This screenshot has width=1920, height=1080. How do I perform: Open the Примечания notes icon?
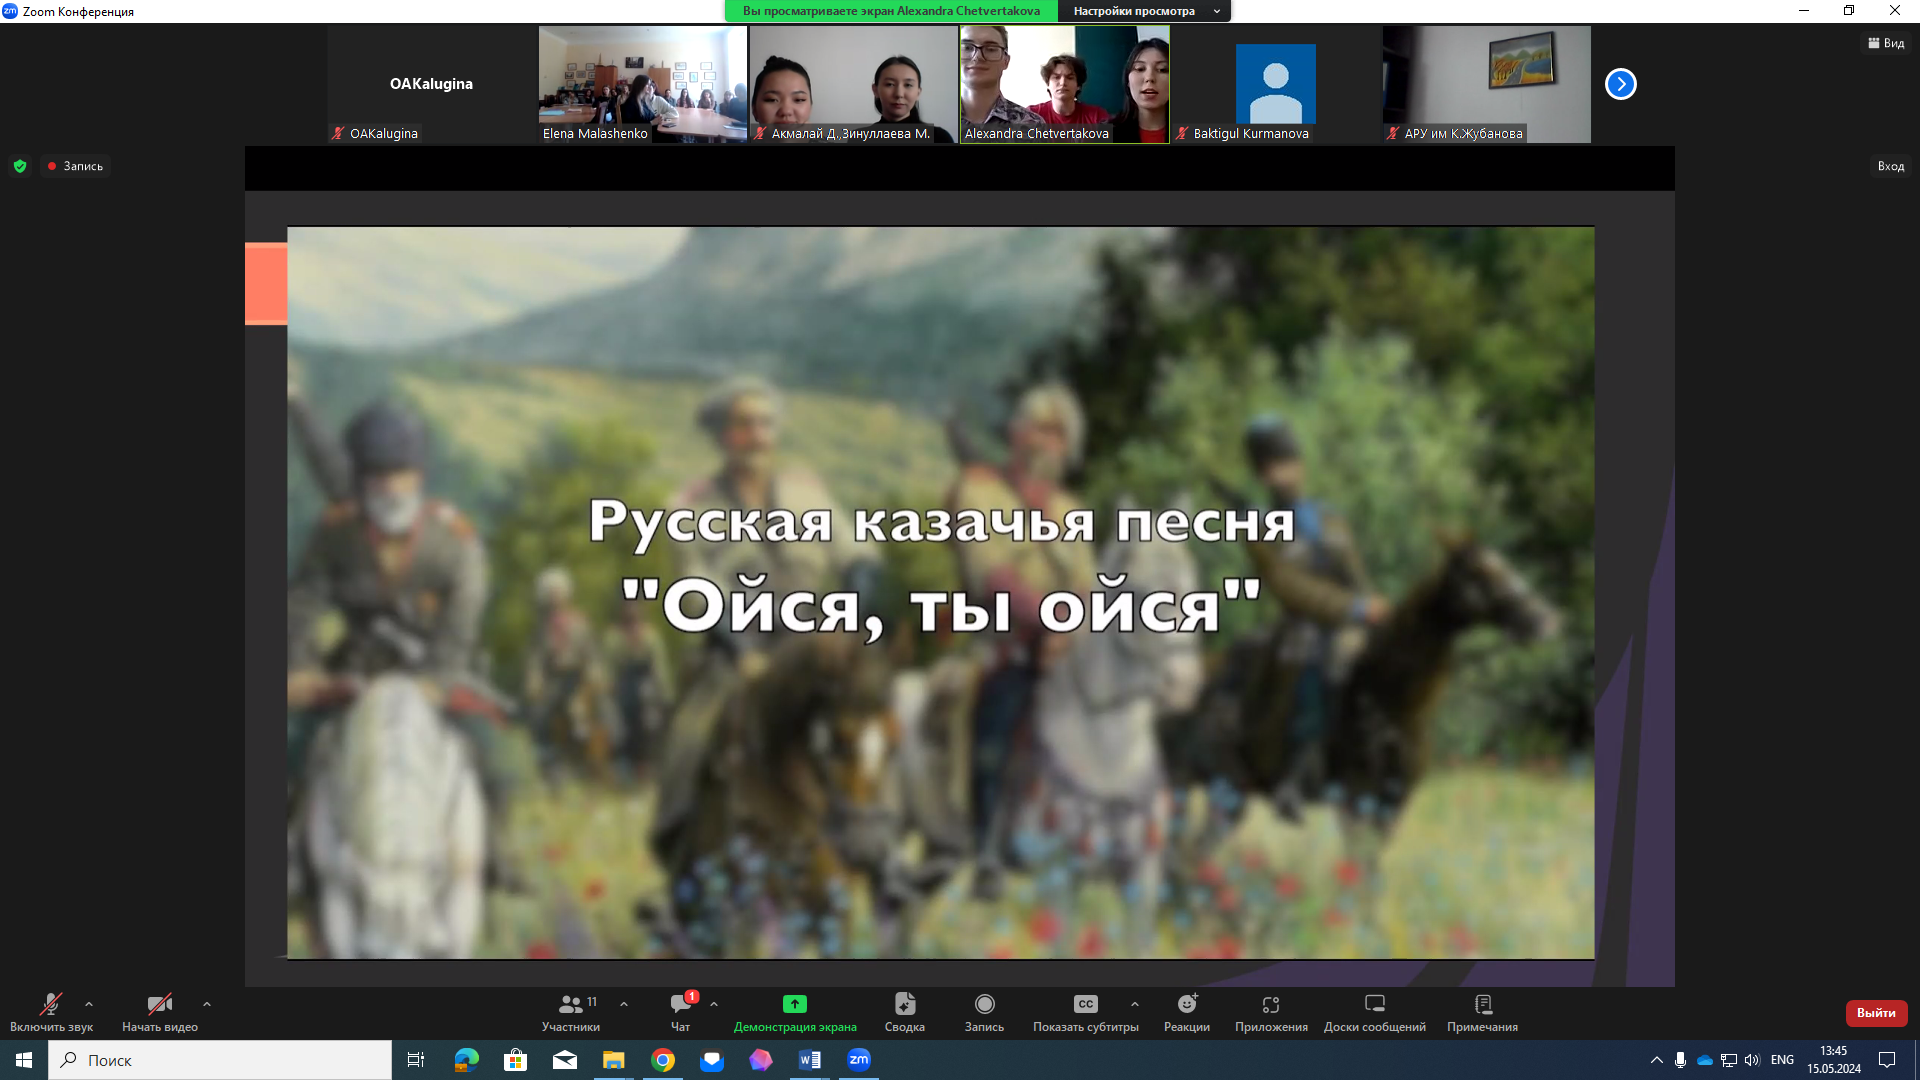[1483, 1004]
